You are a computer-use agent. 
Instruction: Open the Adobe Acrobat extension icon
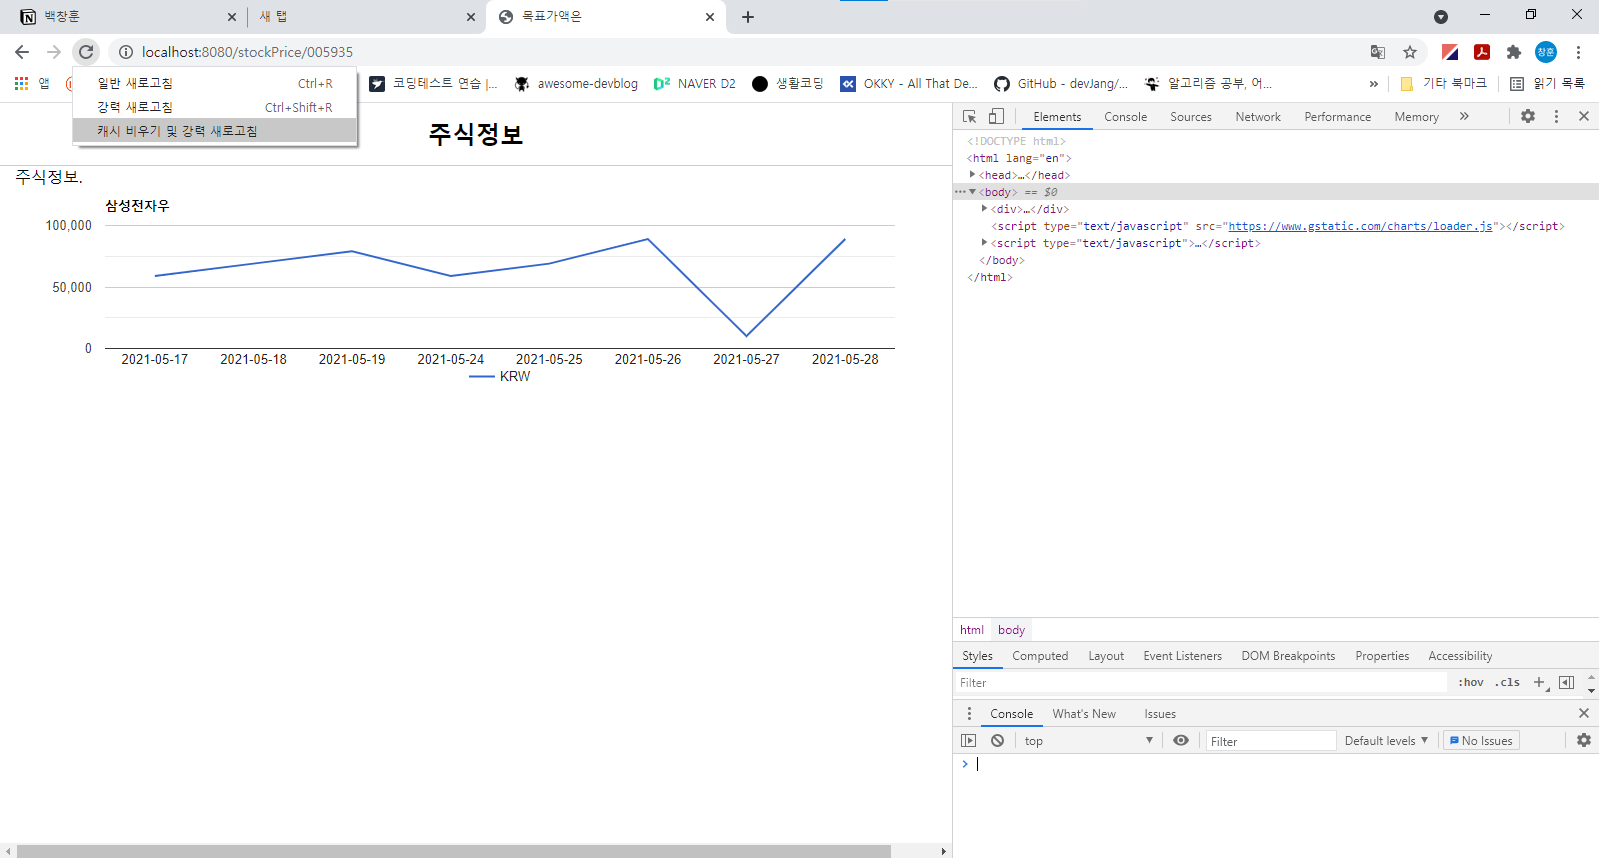coord(1482,52)
